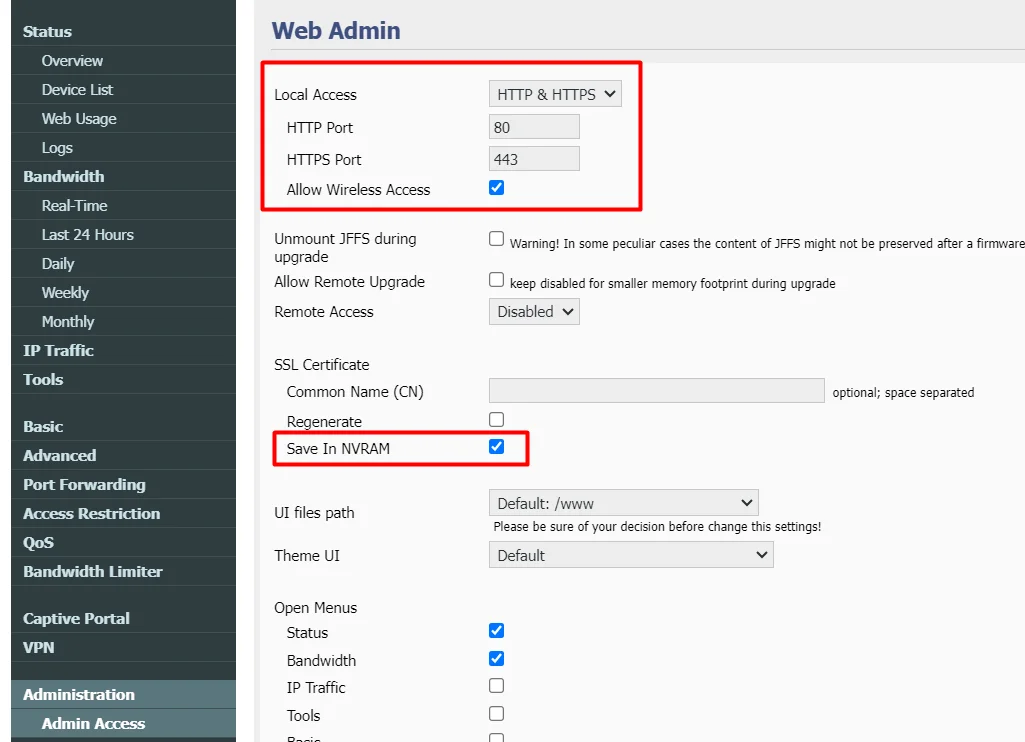Check Tools under Open Menus
This screenshot has width=1025, height=742.
496,713
